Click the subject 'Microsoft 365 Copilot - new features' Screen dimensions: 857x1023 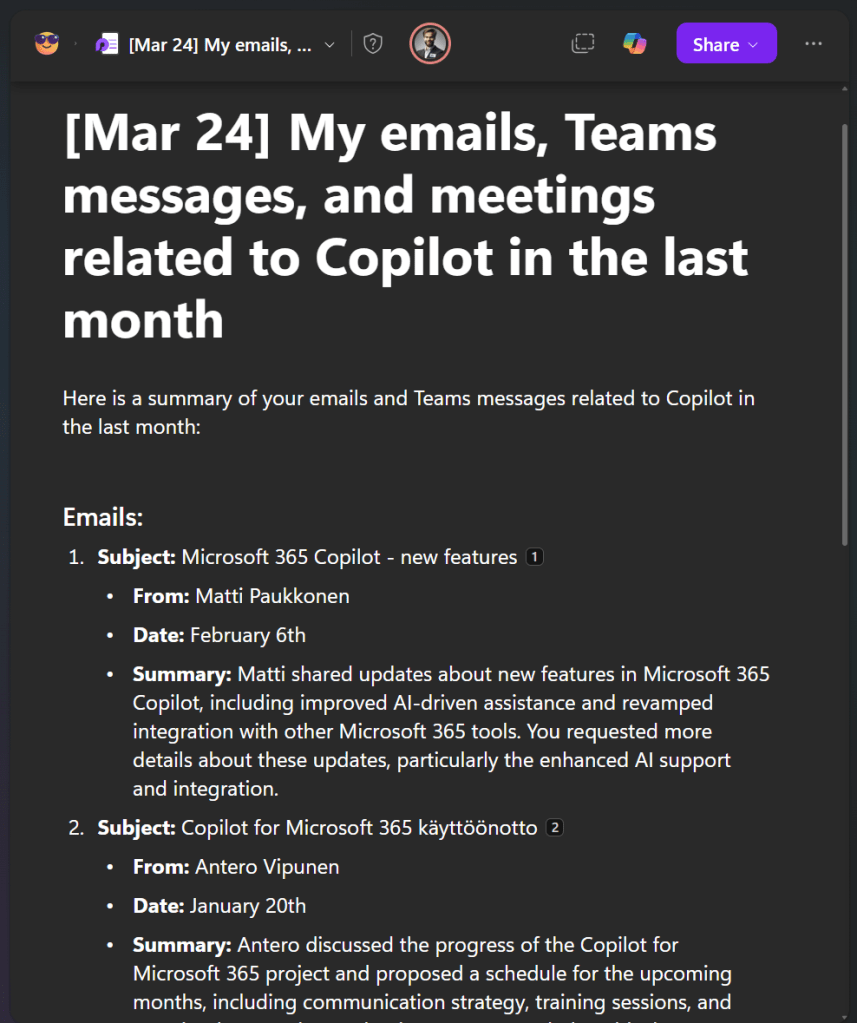click(x=348, y=557)
